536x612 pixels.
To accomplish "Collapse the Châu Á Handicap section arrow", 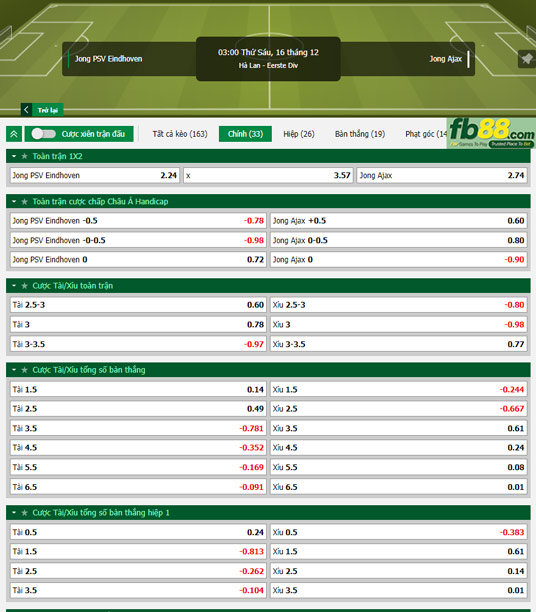I will click(x=14, y=201).
